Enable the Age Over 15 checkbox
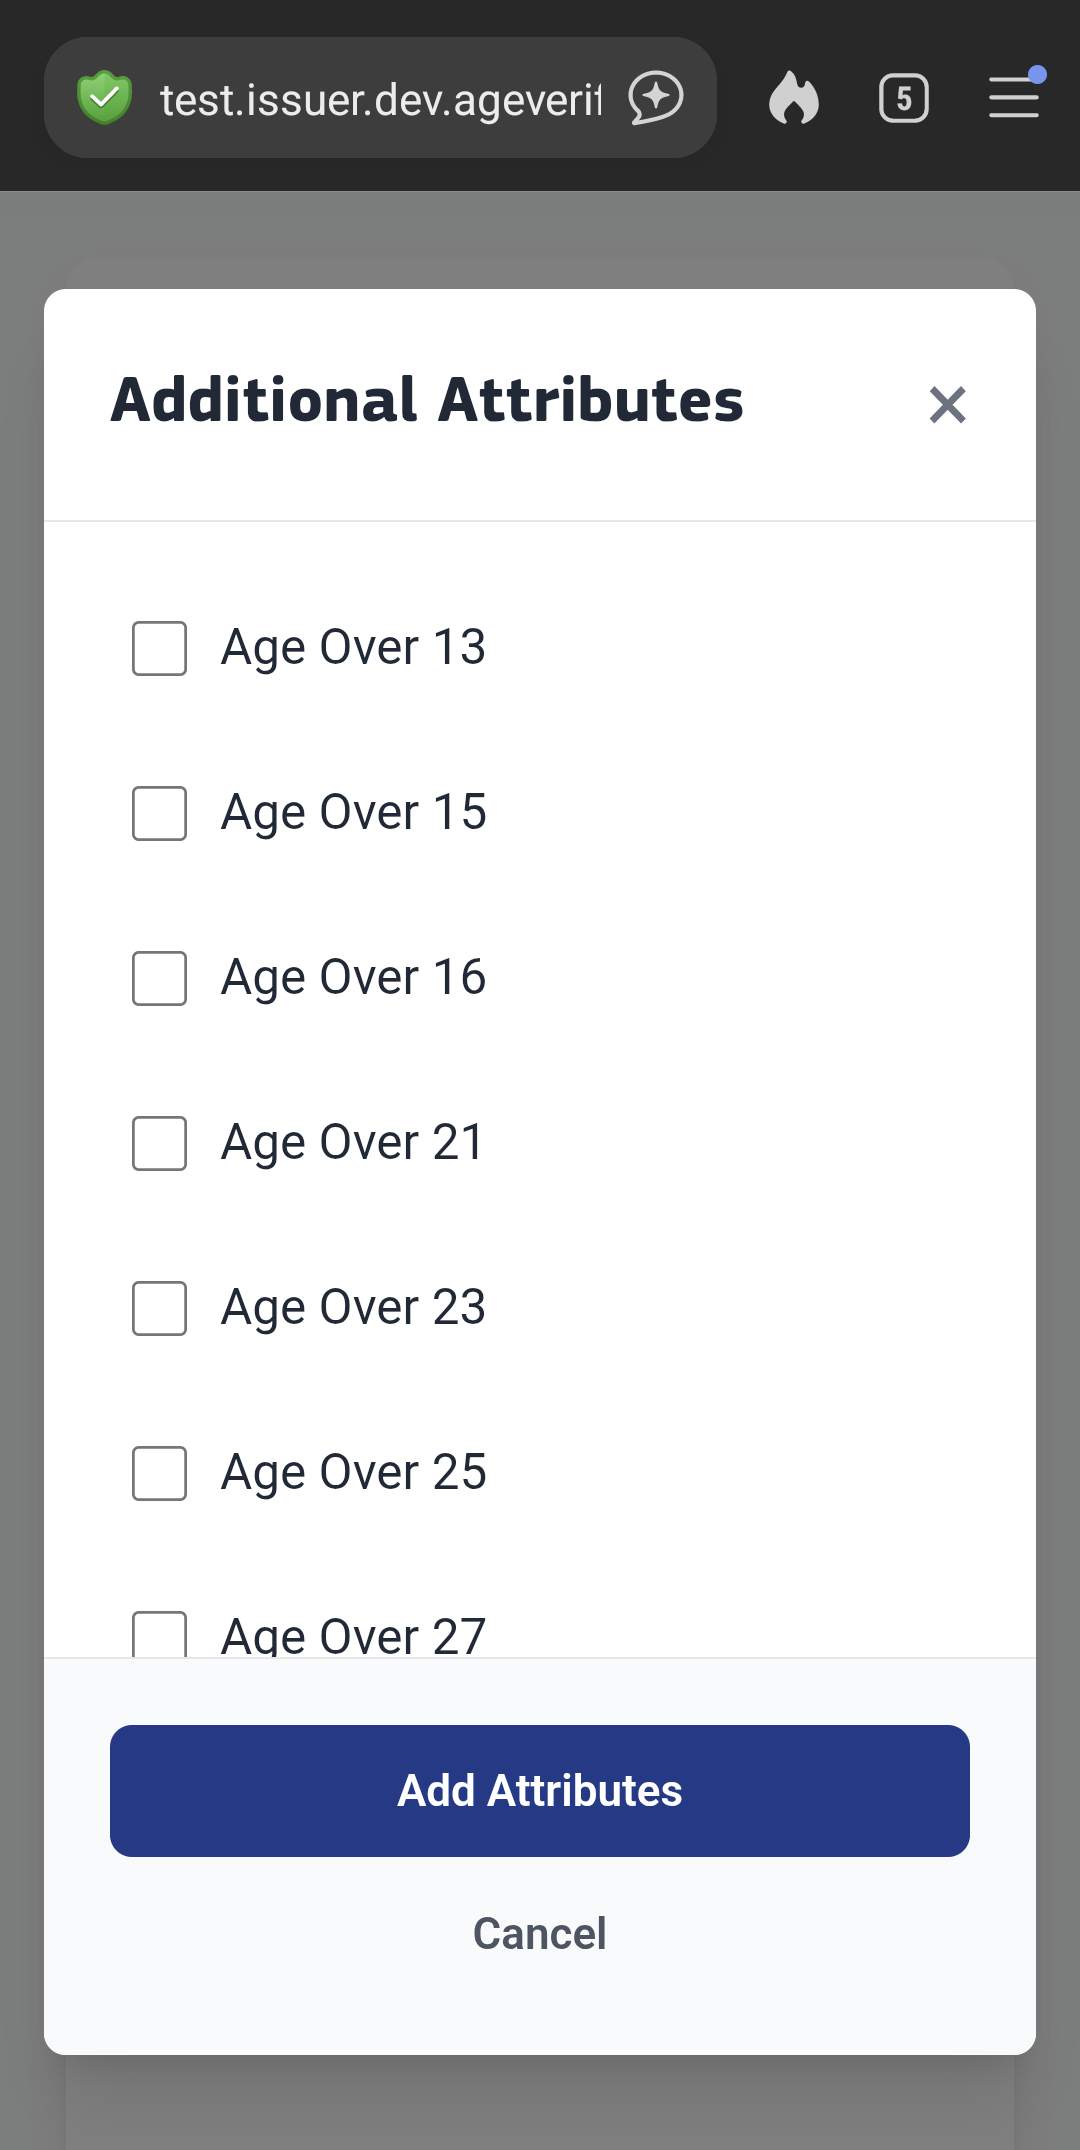The image size is (1080, 2150). pyautogui.click(x=160, y=813)
